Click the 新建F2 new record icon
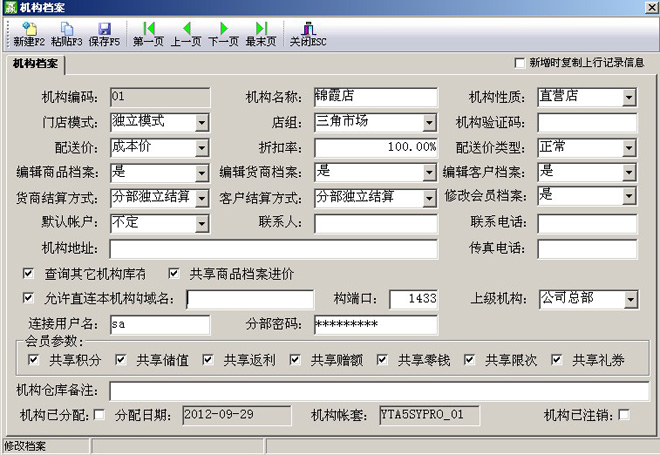The image size is (660, 455). click(x=29, y=35)
